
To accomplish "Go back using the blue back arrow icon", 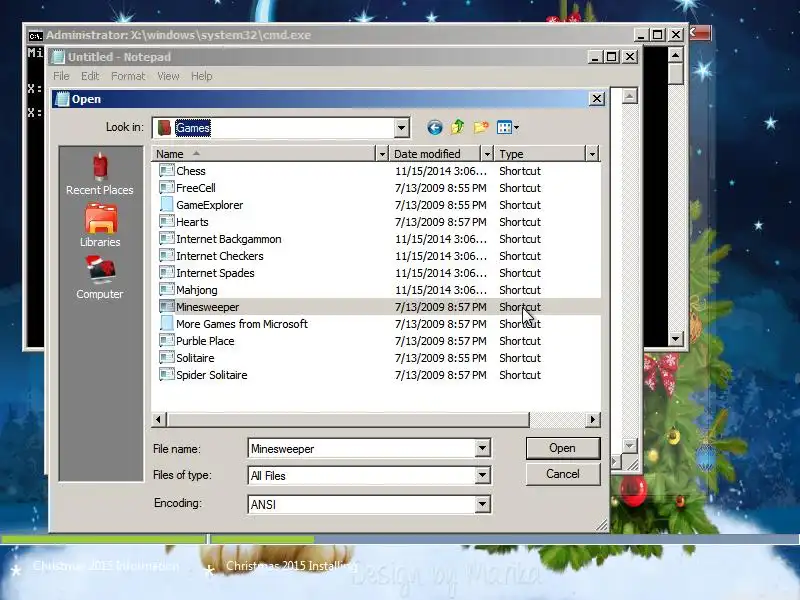I will [x=435, y=127].
